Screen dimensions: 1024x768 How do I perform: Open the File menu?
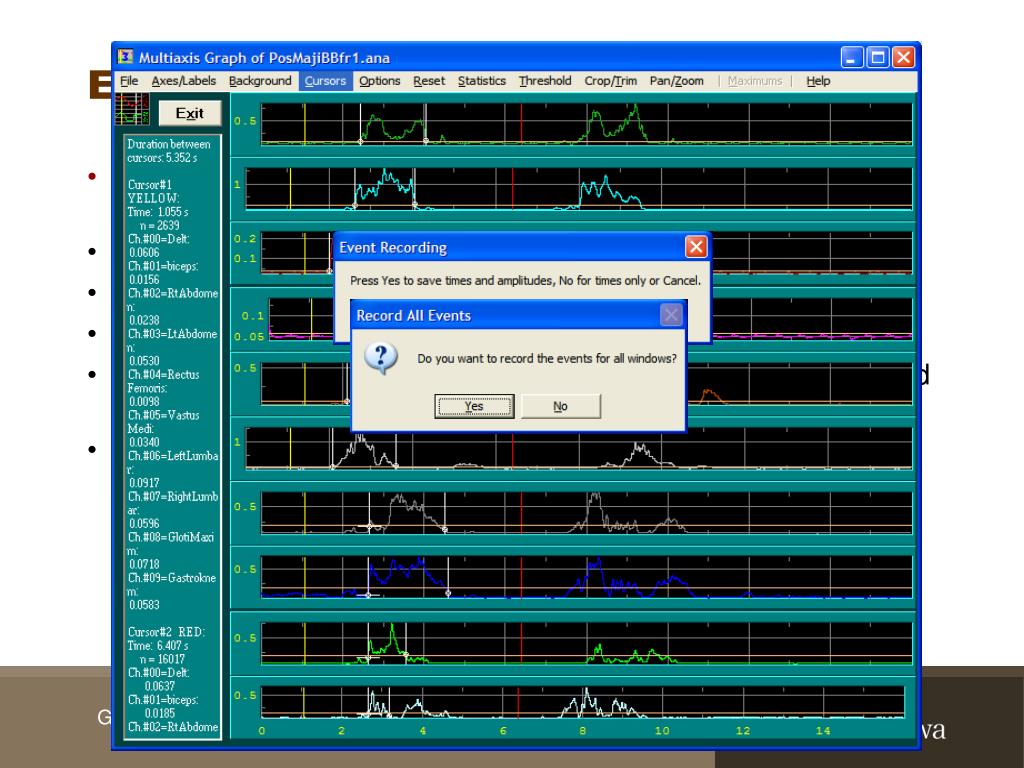129,81
